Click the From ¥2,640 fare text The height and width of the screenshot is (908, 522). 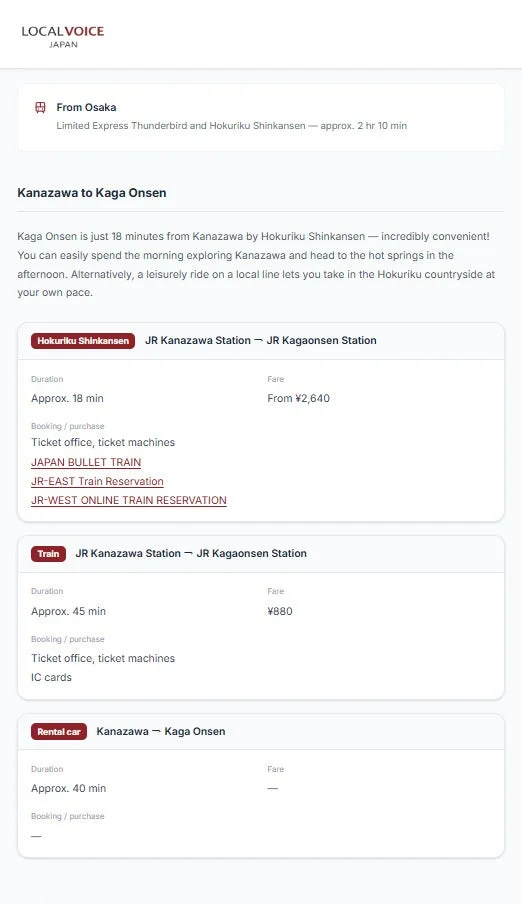click(298, 398)
